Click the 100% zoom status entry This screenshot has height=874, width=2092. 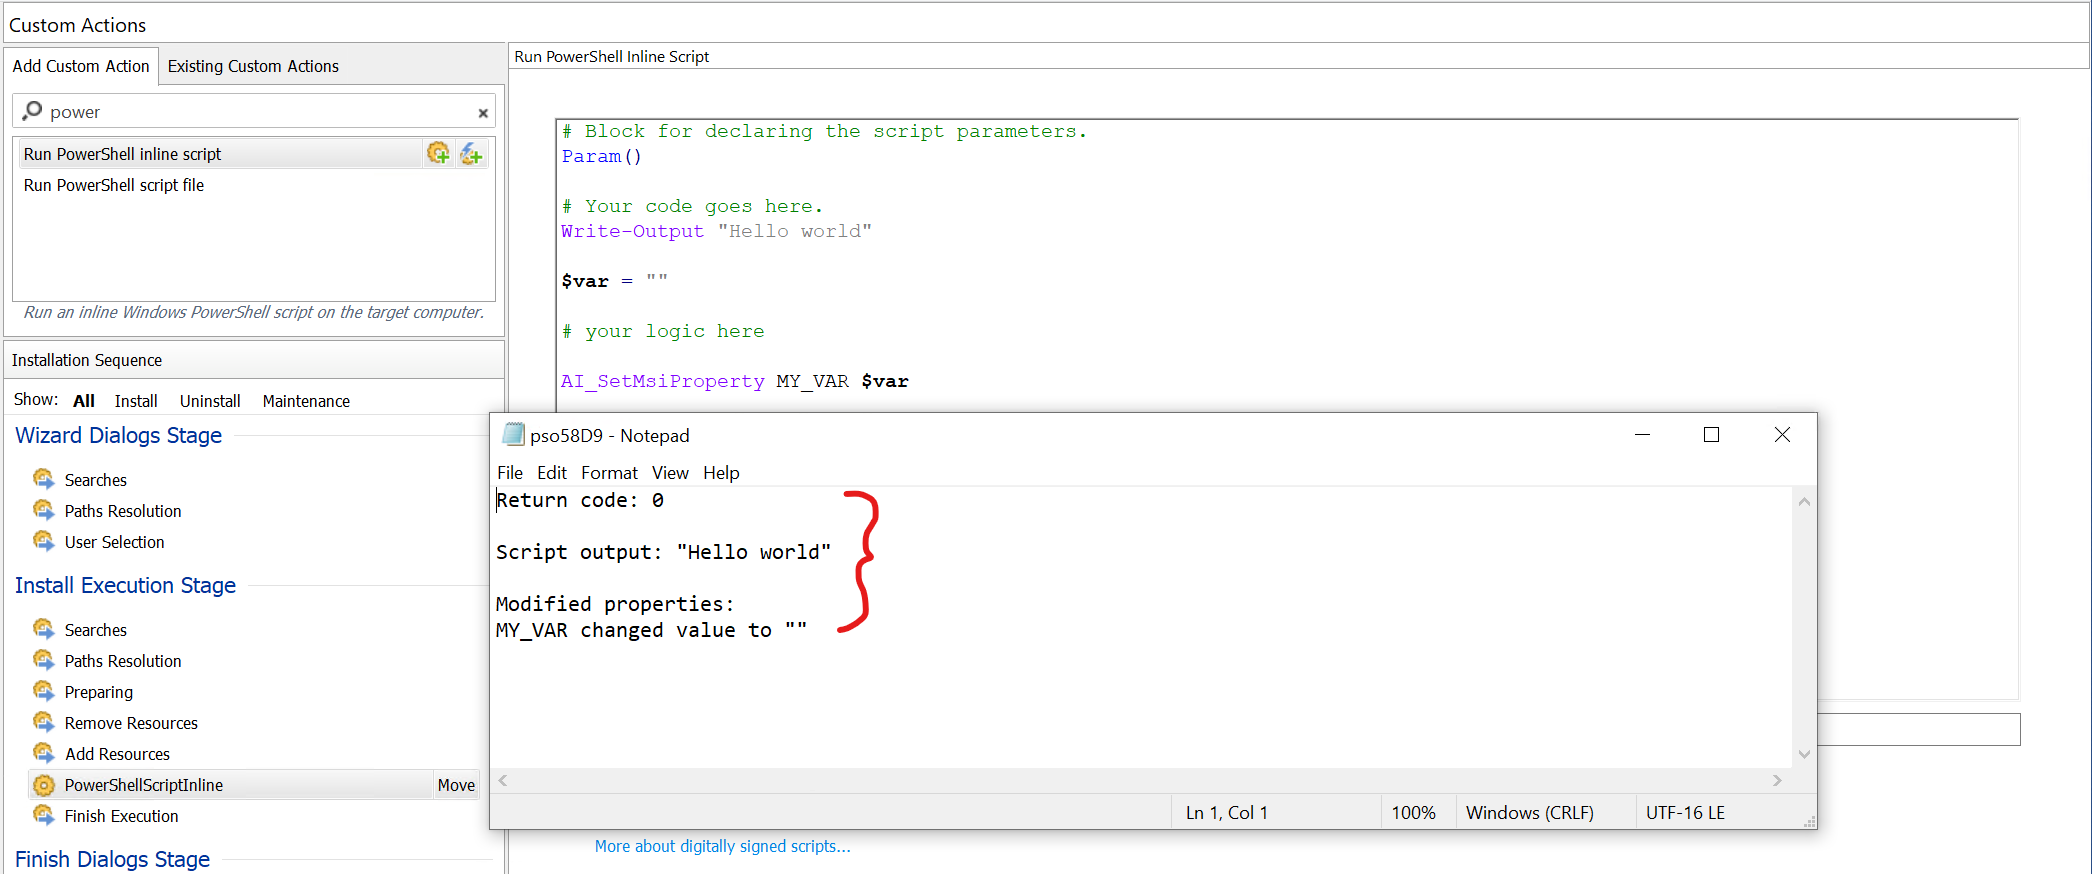click(1413, 813)
